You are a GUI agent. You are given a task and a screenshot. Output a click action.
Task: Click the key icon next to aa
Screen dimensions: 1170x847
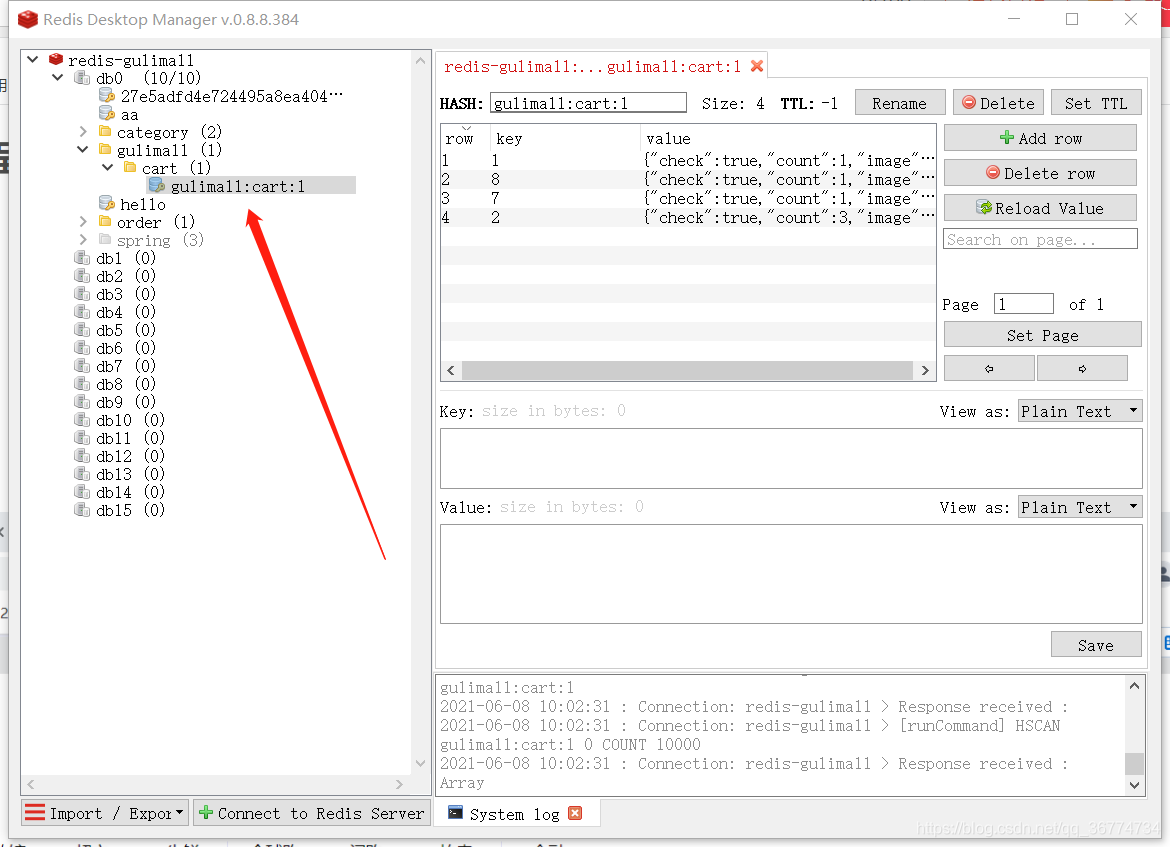[x=107, y=113]
